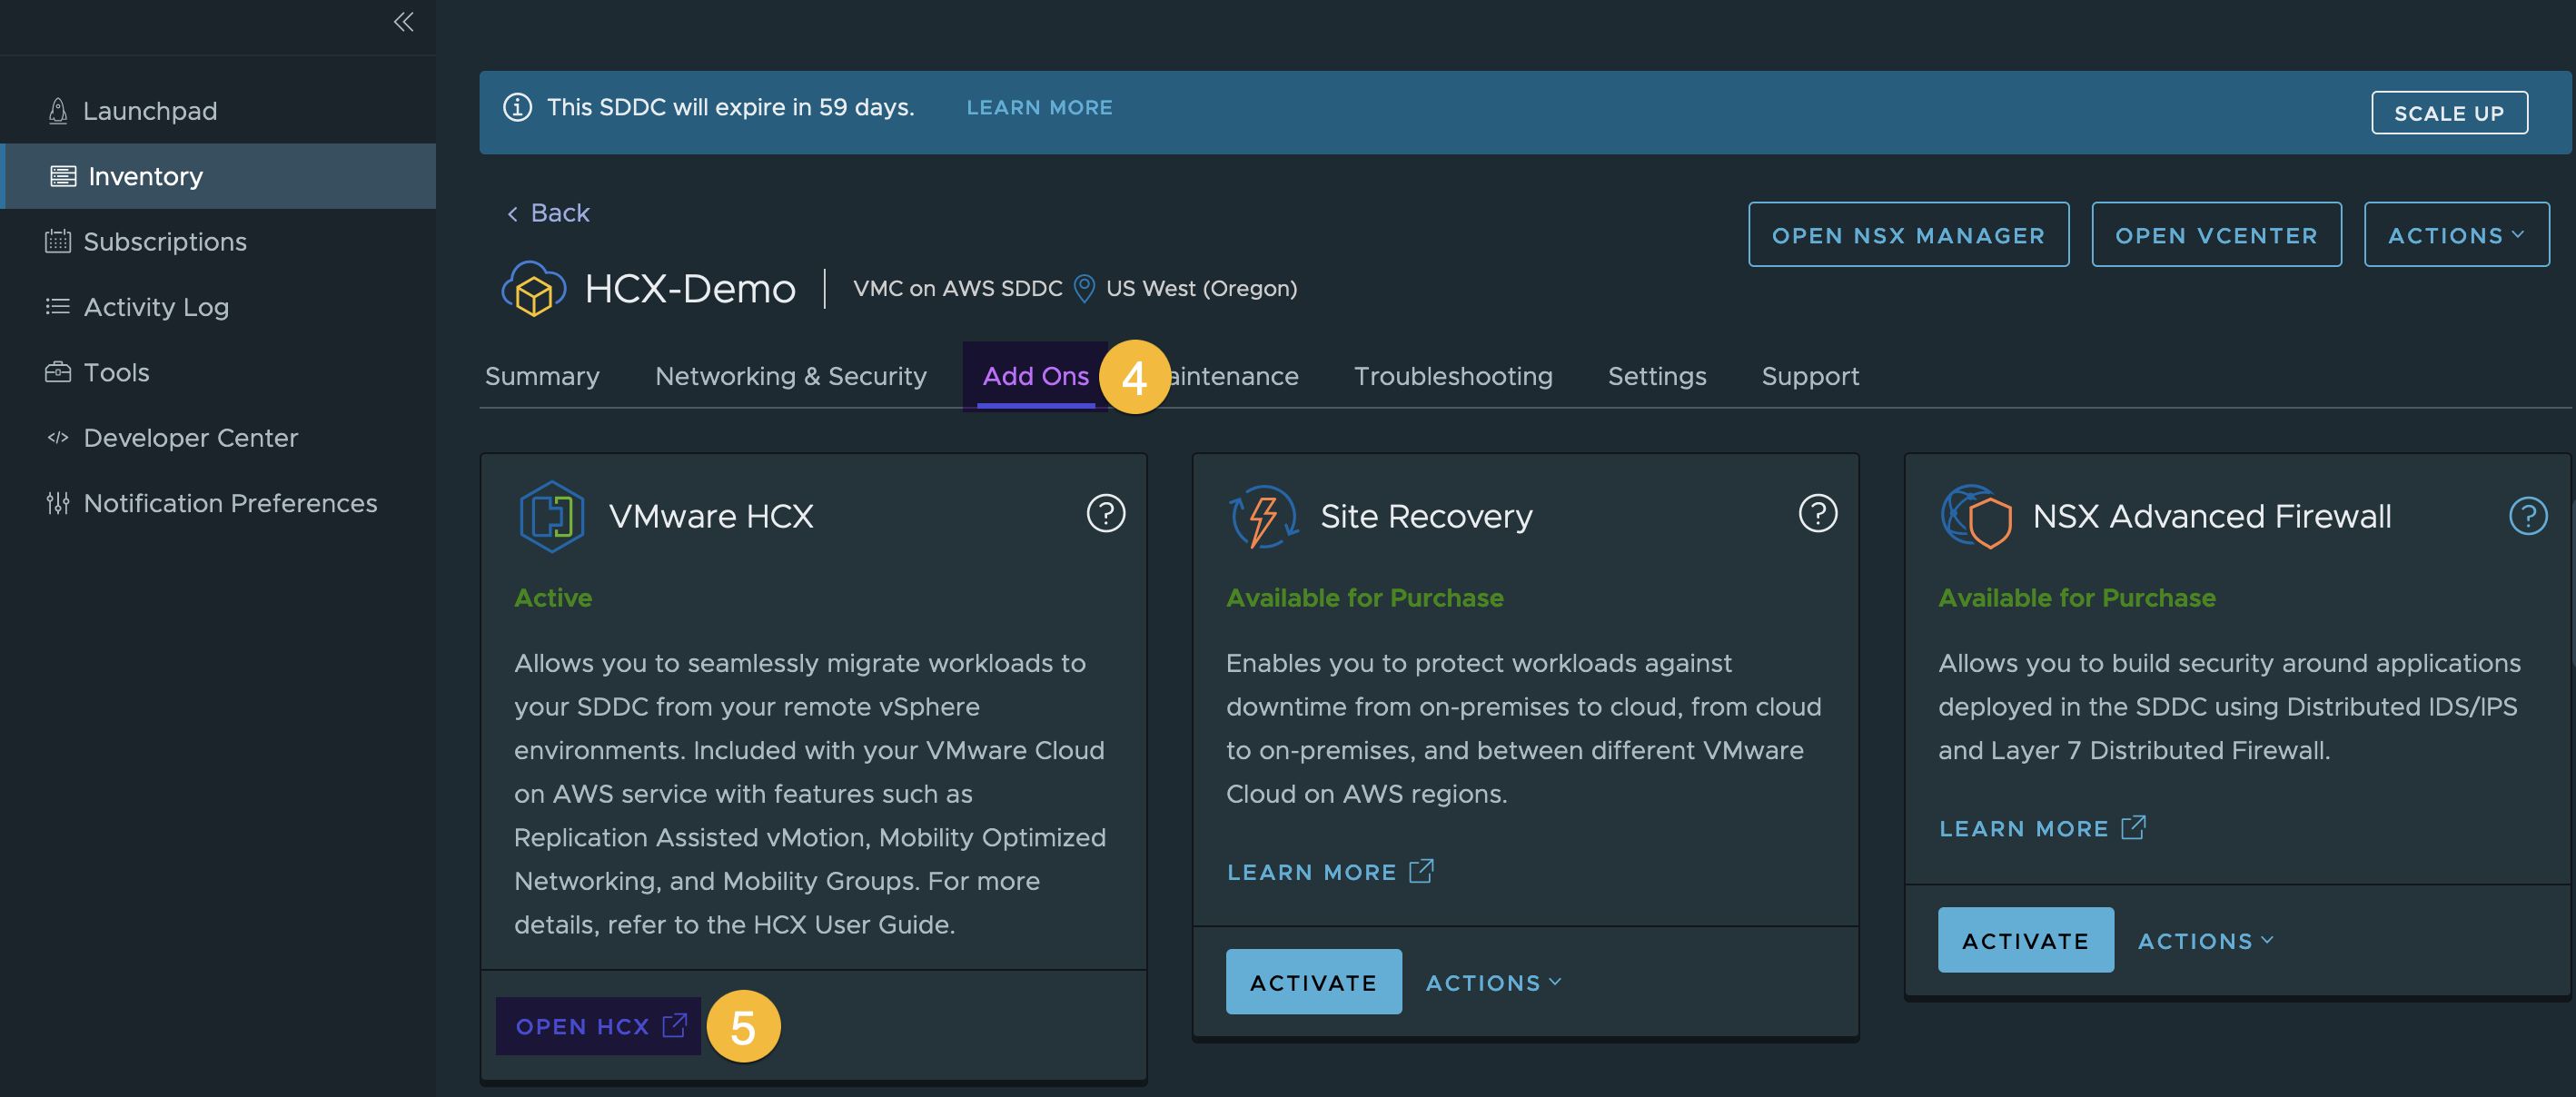Open help for Site Recovery card
The width and height of the screenshot is (2576, 1097).
[1818, 514]
